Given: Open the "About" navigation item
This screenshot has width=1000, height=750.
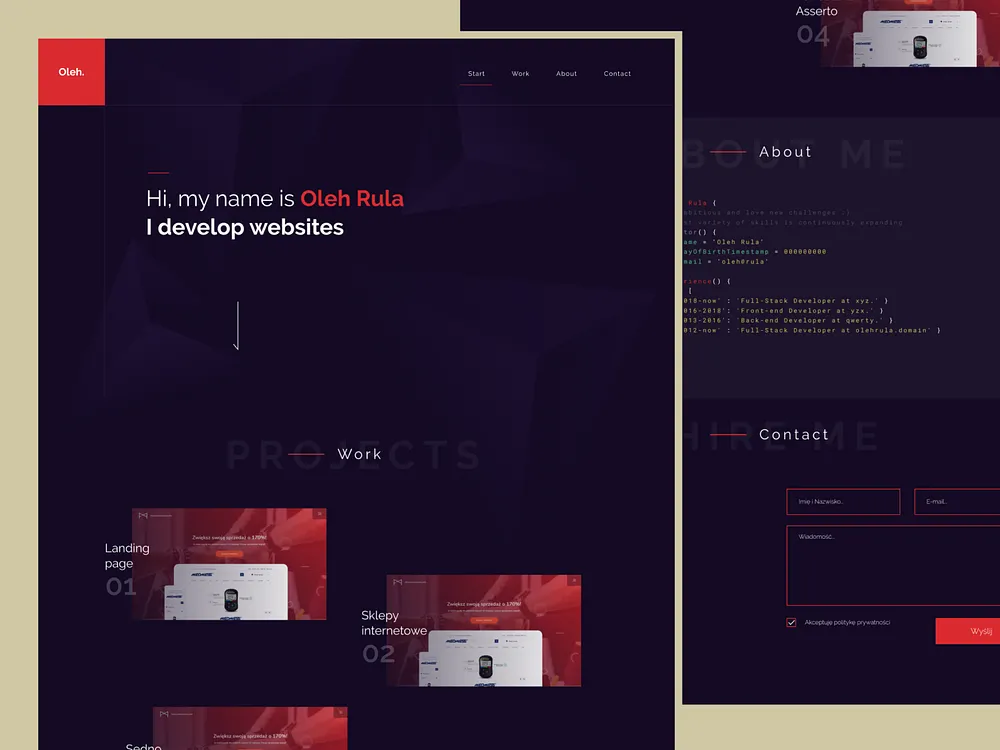Looking at the screenshot, I should [566, 73].
